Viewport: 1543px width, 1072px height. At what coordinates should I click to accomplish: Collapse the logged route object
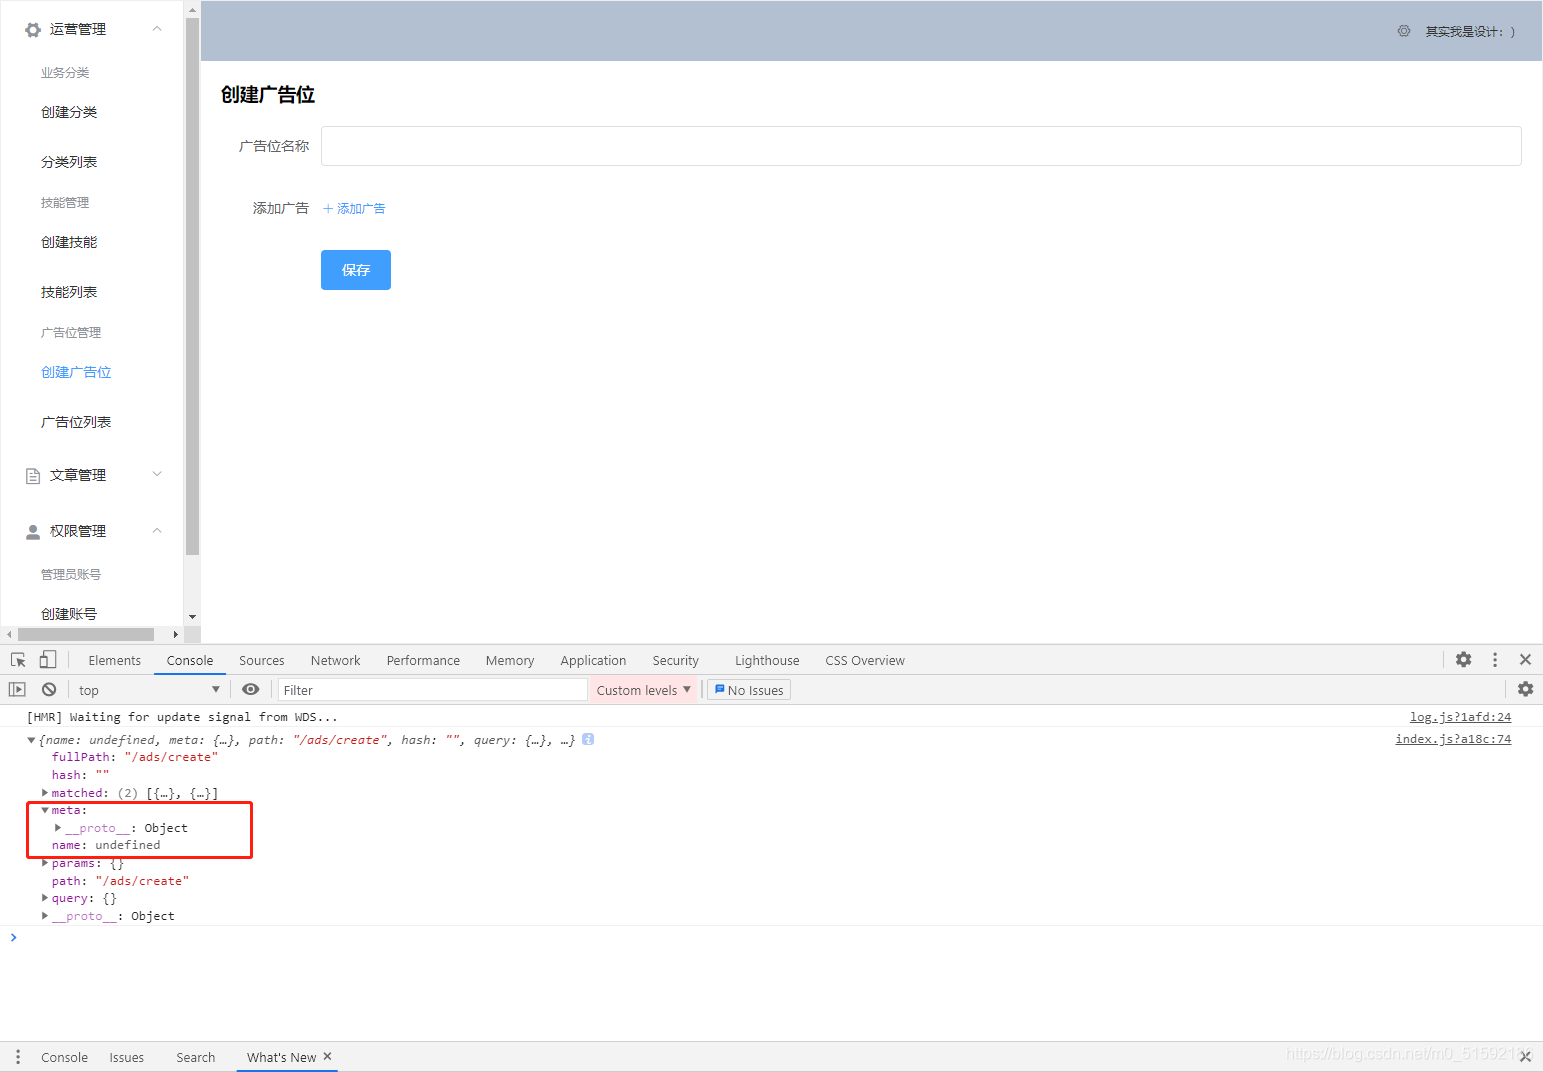coord(31,740)
